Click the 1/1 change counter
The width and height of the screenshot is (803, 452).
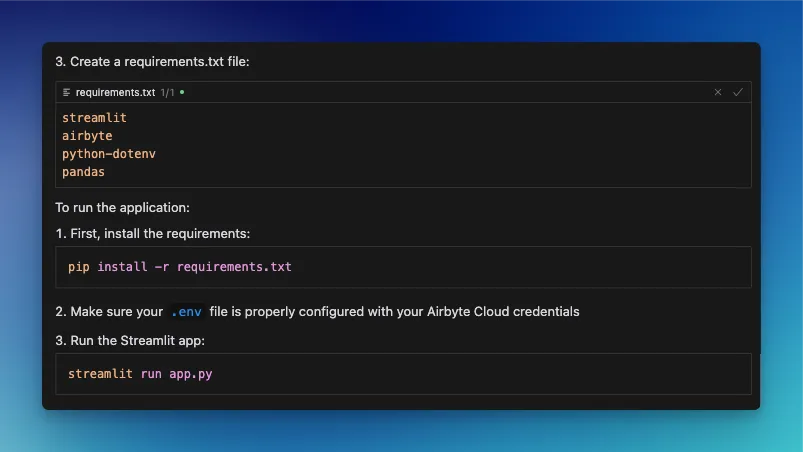tap(167, 93)
